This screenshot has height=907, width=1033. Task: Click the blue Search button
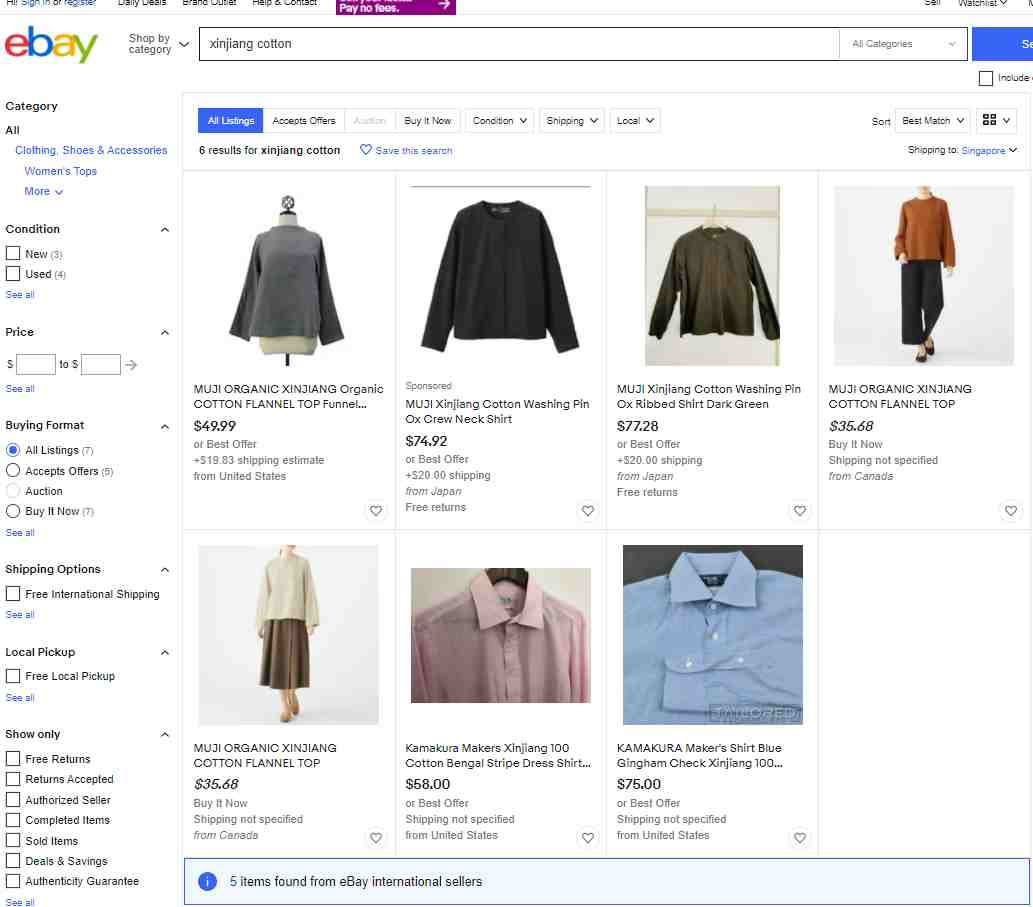[x=1003, y=44]
